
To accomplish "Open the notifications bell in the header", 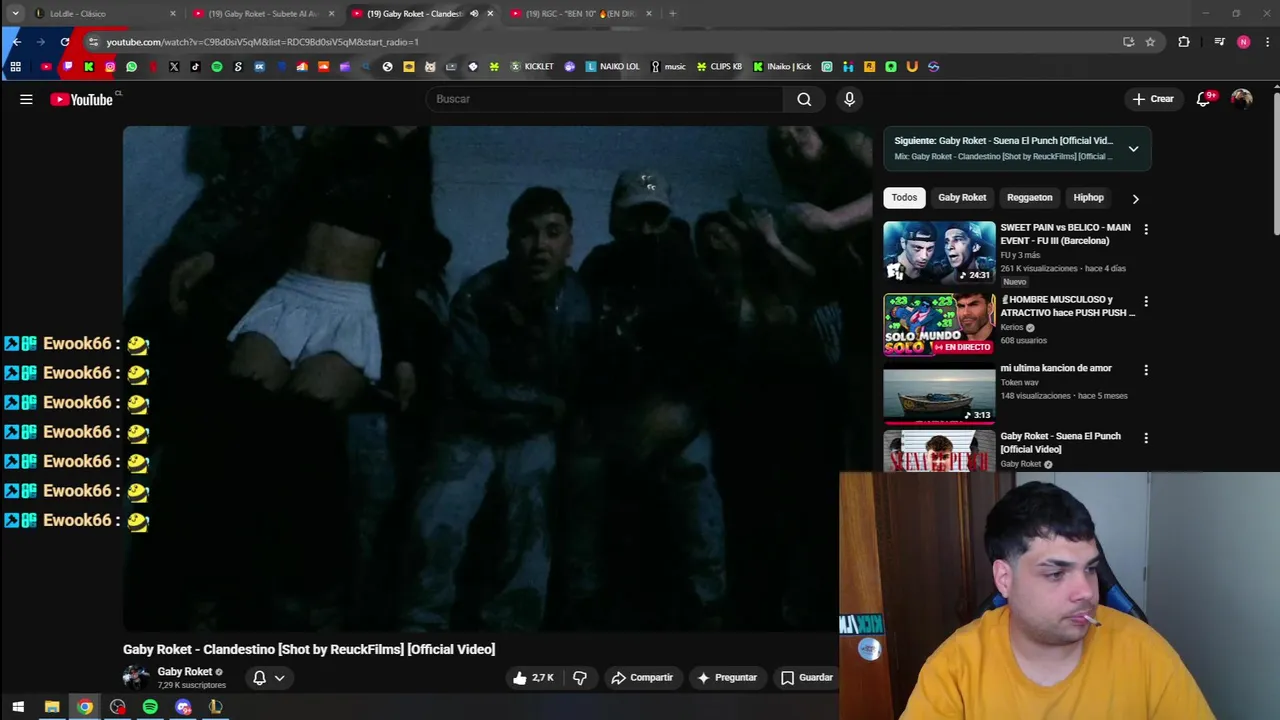I will tap(1204, 99).
